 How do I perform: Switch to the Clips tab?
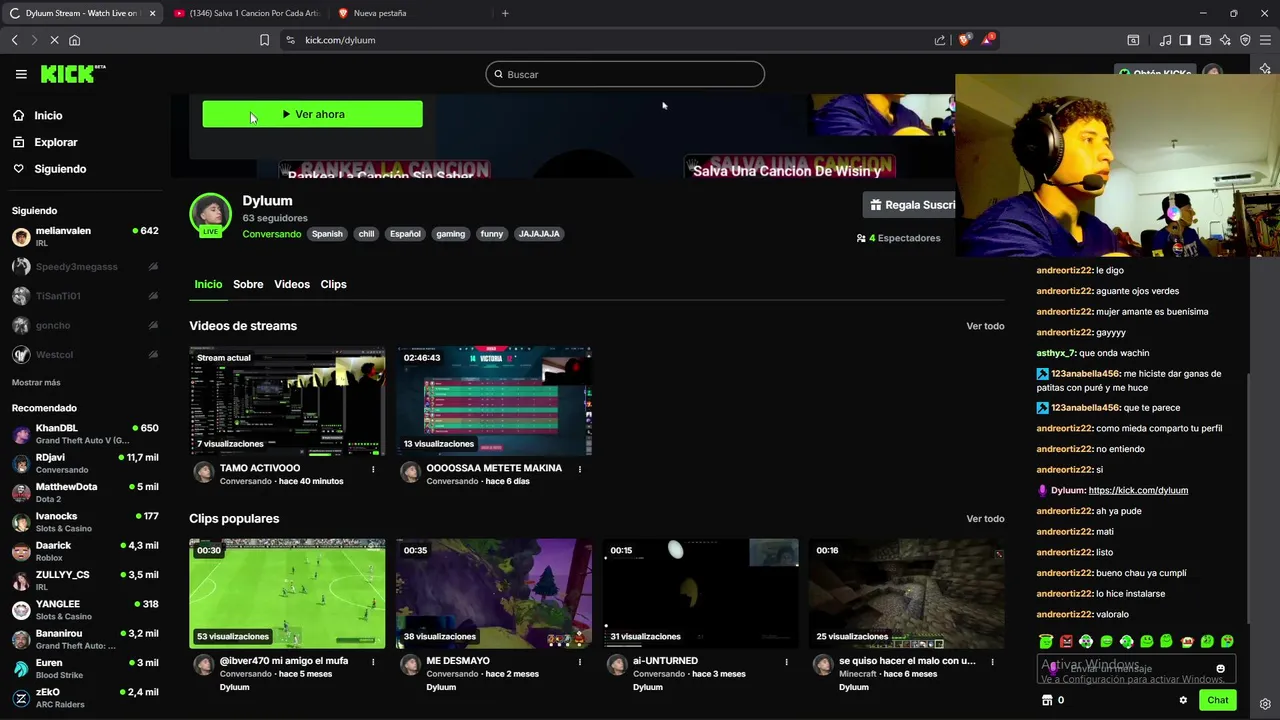pyautogui.click(x=333, y=284)
